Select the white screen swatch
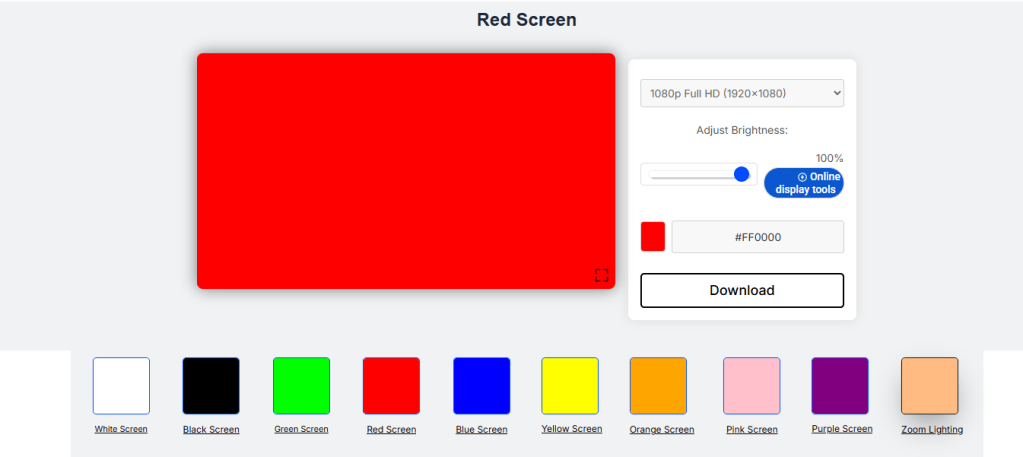Screen dimensions: 1023x457 [x=121, y=386]
